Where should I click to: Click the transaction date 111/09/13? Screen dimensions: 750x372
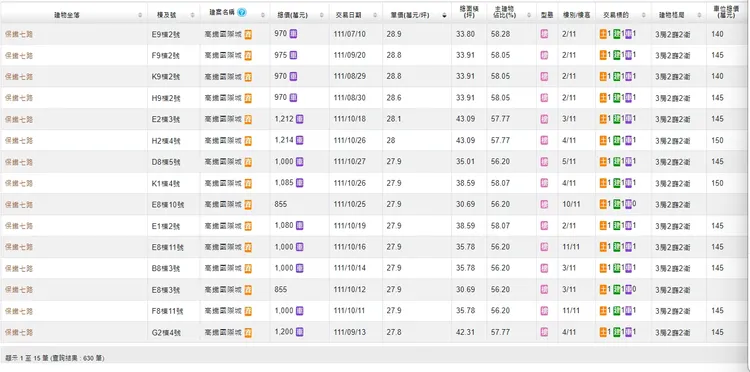pos(350,332)
